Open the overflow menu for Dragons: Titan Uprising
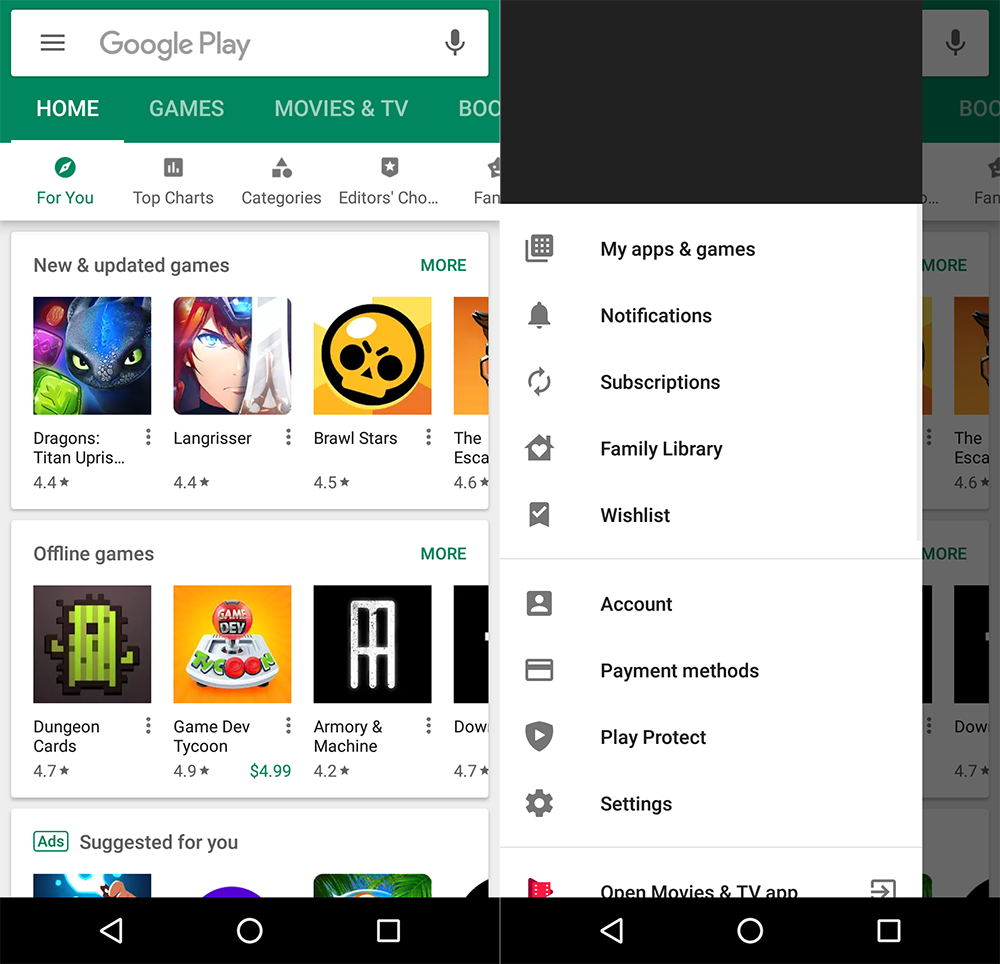The image size is (1000, 964). click(x=148, y=437)
